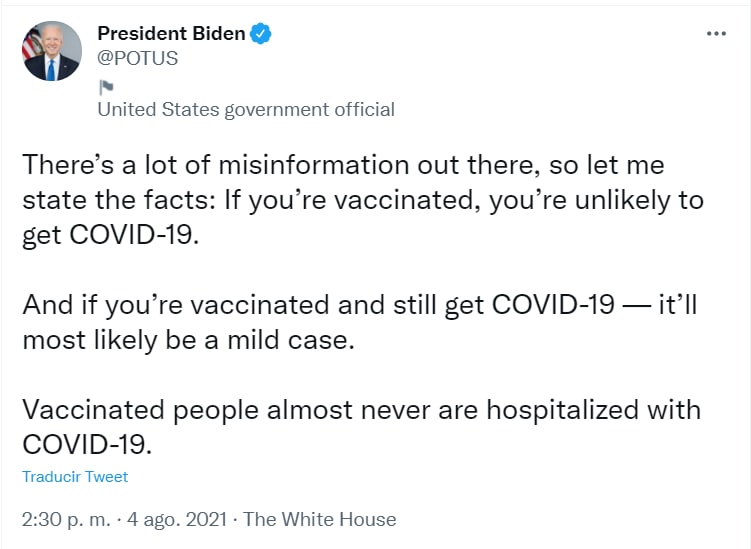The width and height of the screenshot is (751, 549).
Task: Click the gray government flag icon
Action: (105, 86)
